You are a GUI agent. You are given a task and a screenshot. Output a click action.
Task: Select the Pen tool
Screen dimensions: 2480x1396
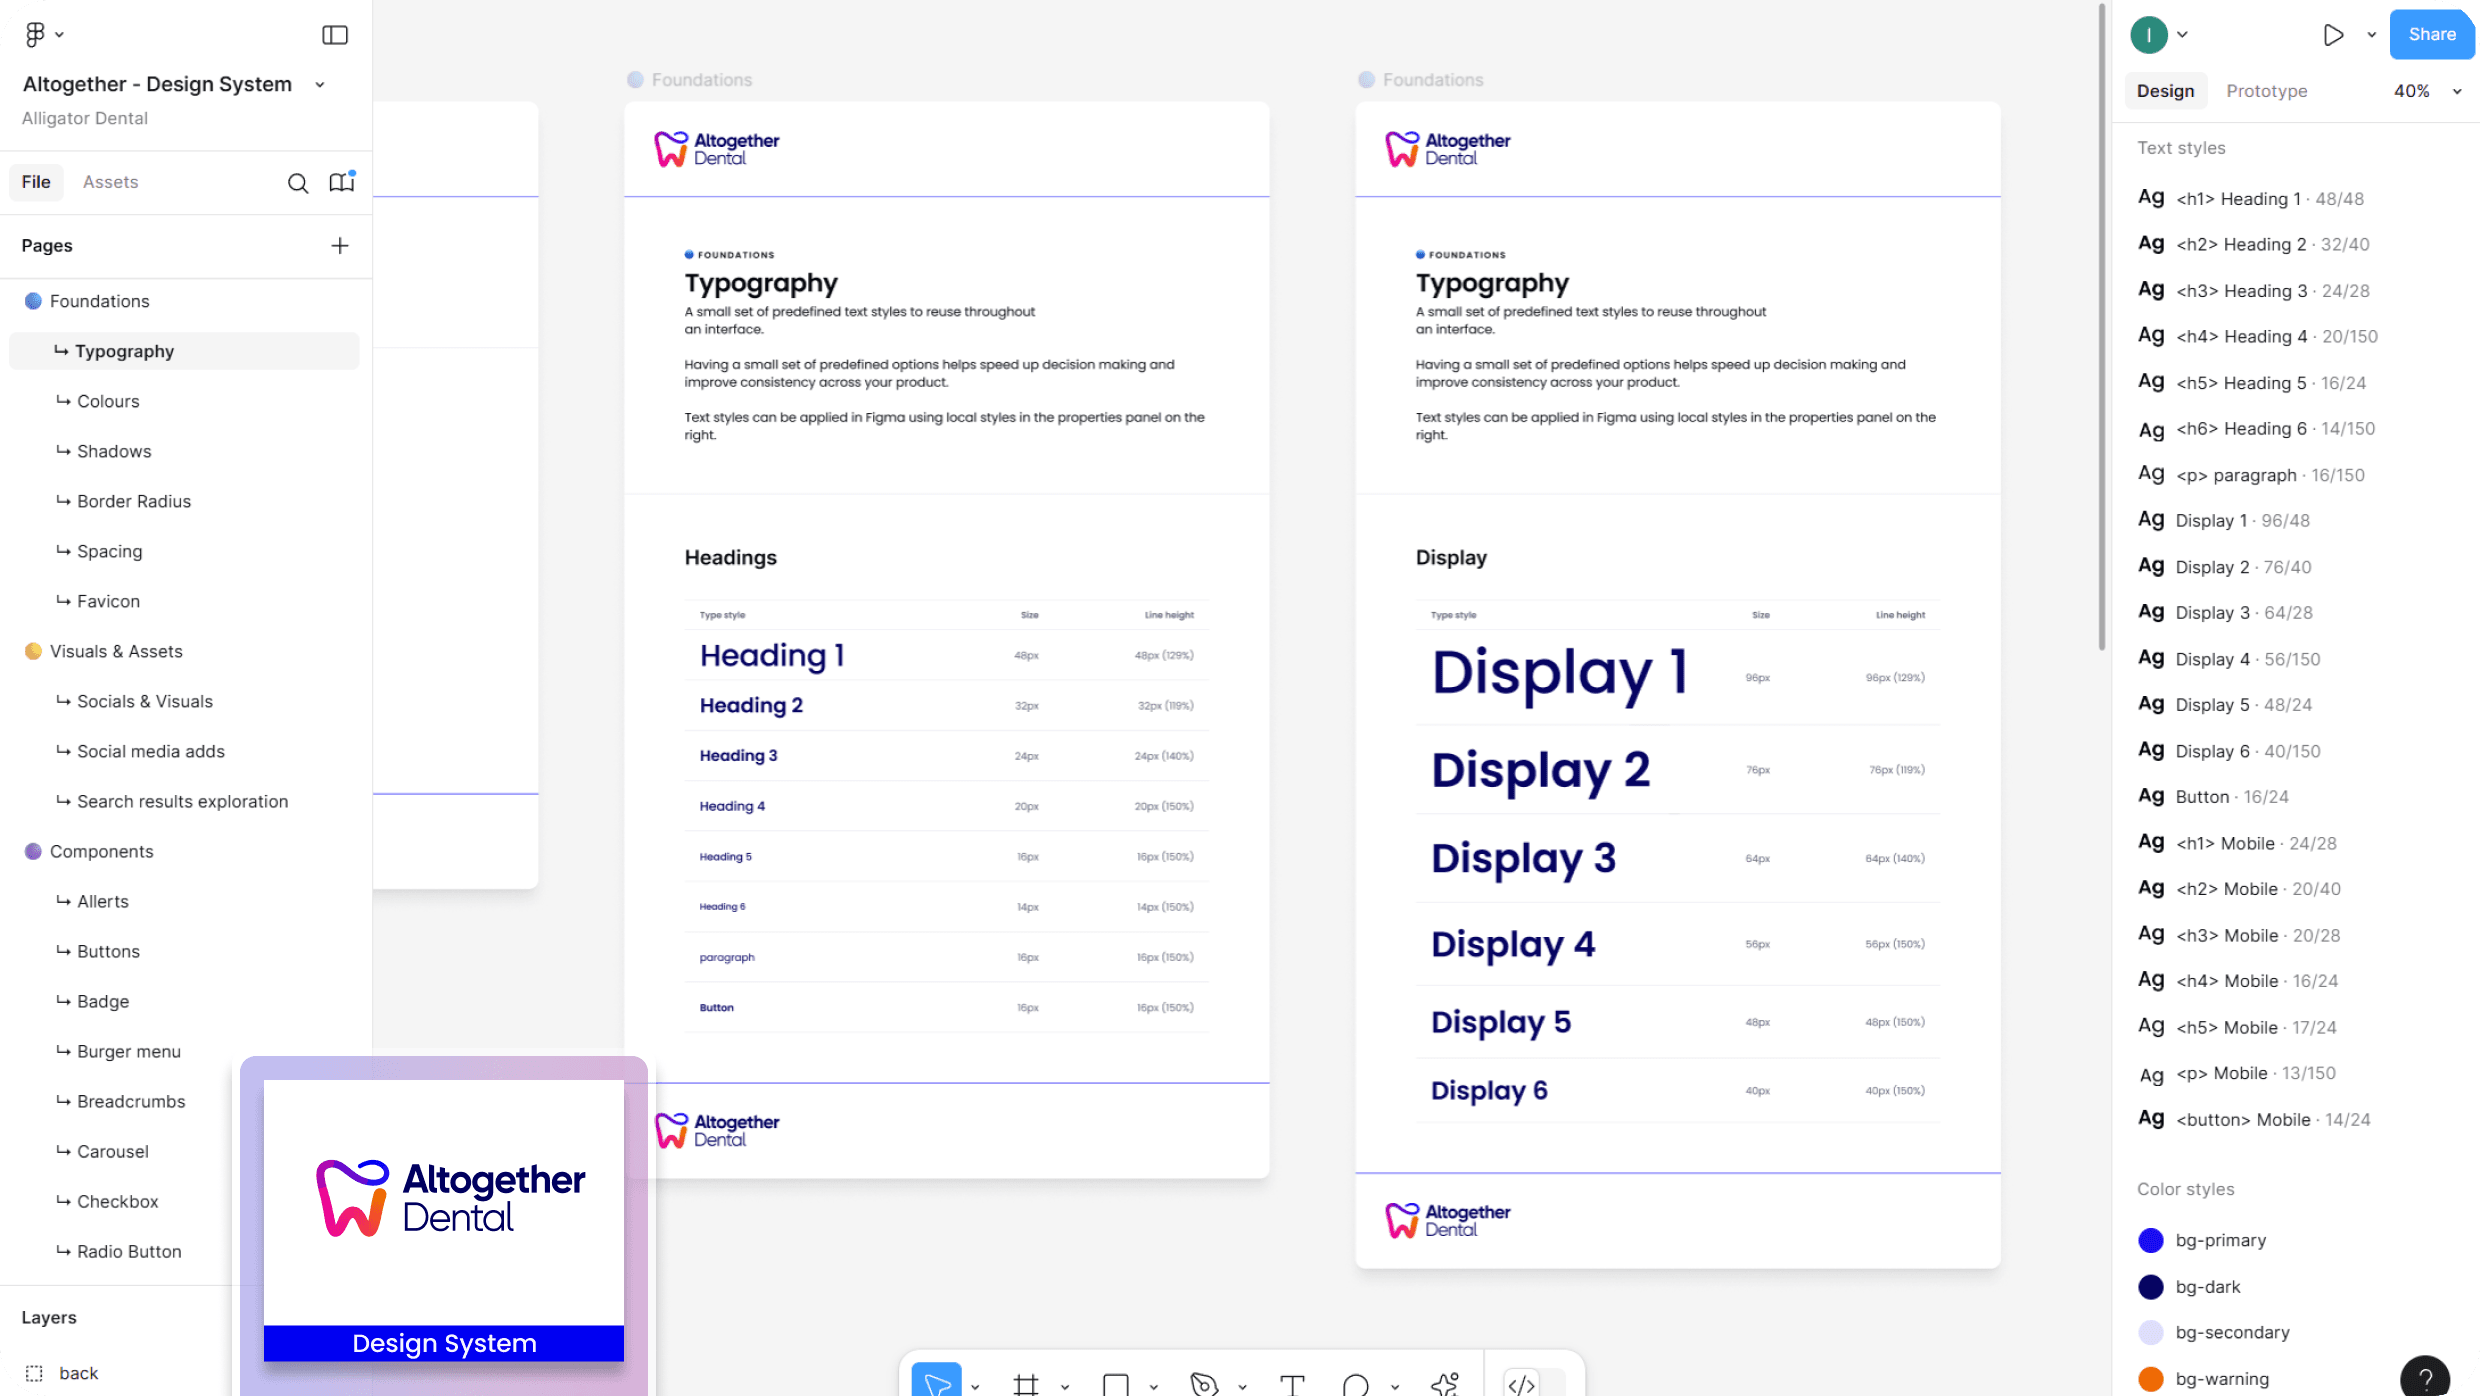pos(1204,1384)
